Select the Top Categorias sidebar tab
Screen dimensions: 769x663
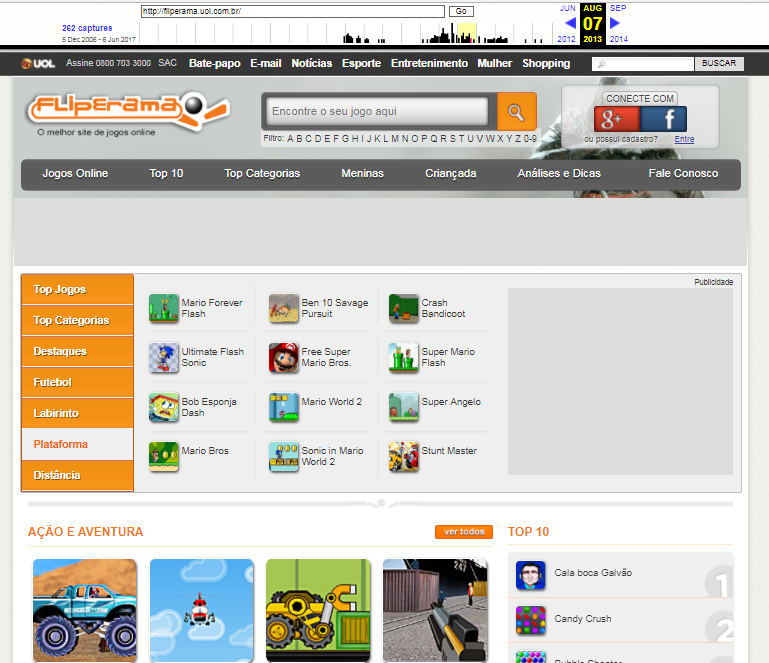click(x=77, y=320)
